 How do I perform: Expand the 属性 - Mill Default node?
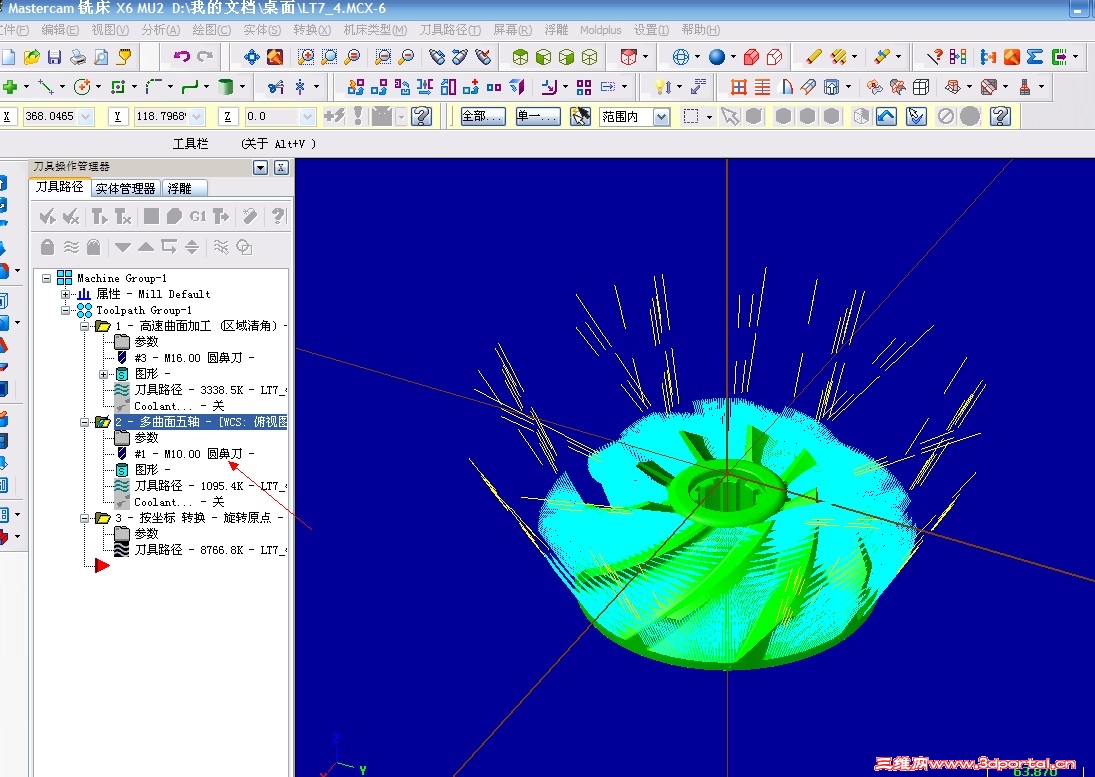click(x=66, y=294)
